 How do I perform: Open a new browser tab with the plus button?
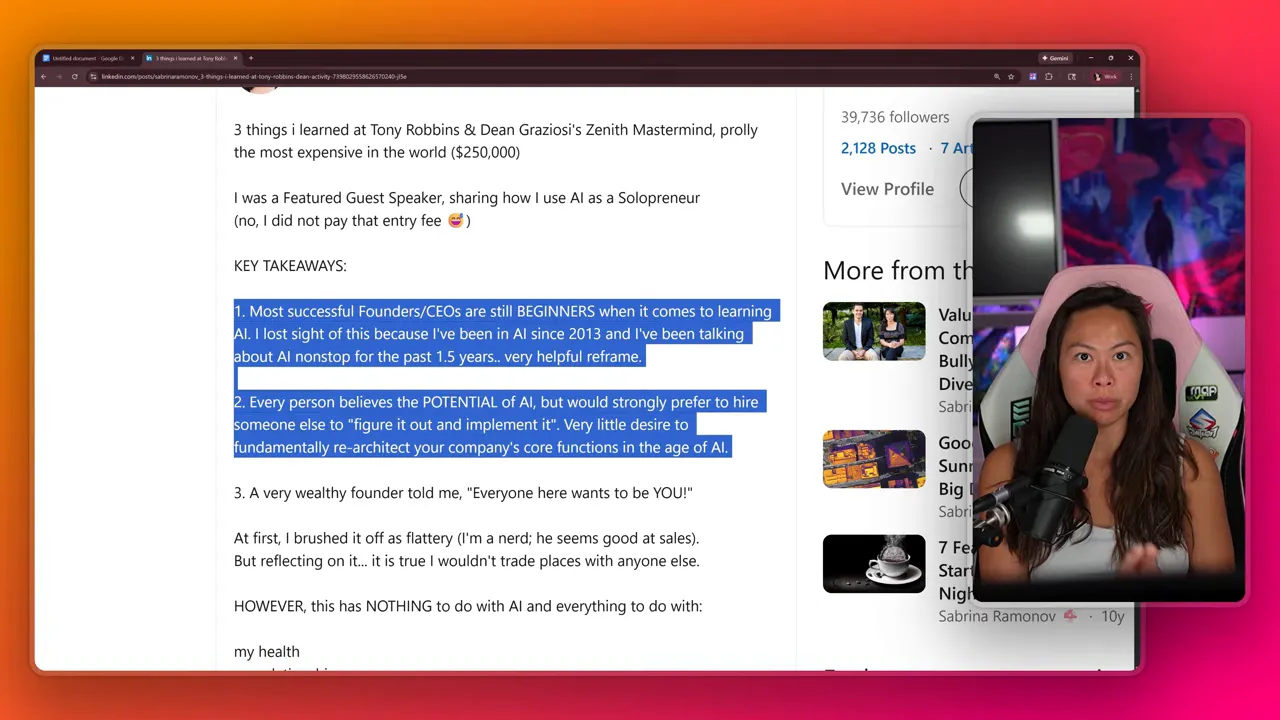250,58
